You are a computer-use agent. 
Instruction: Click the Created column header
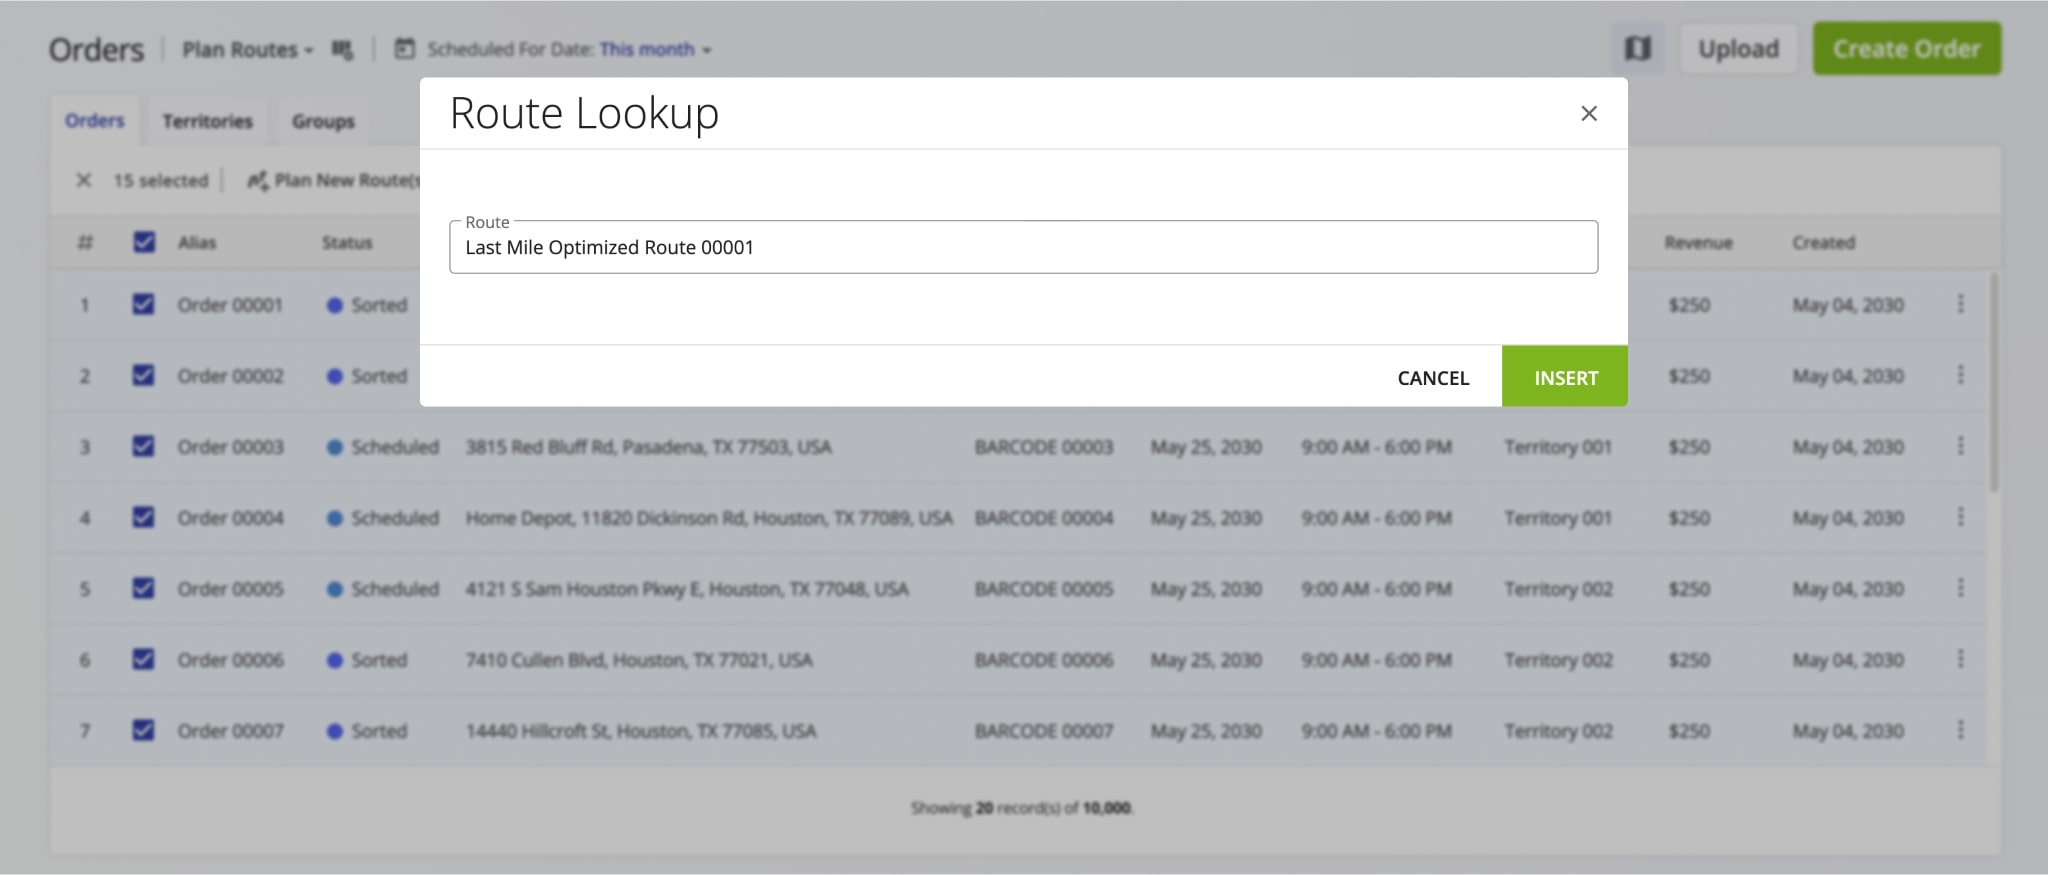pos(1823,242)
